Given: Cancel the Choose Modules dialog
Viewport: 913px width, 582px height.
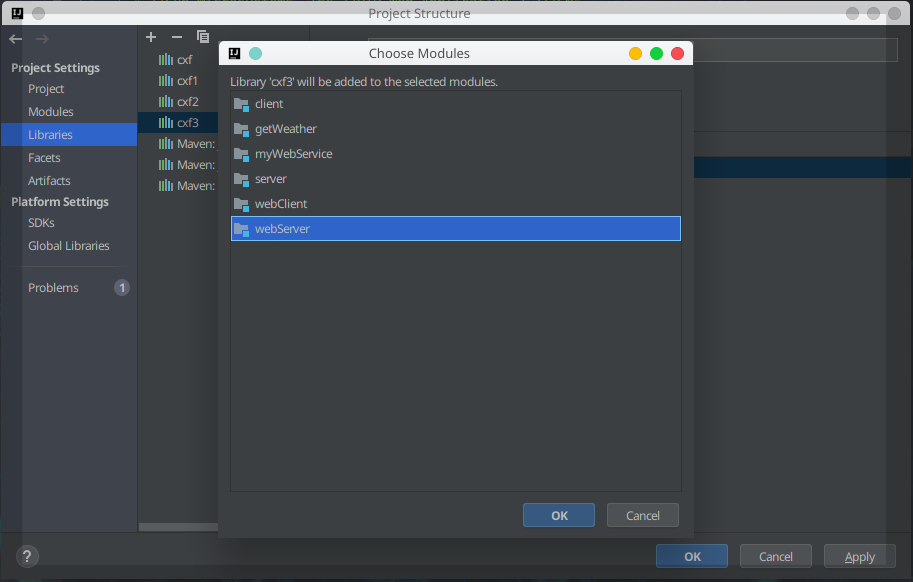Looking at the screenshot, I should 642,515.
